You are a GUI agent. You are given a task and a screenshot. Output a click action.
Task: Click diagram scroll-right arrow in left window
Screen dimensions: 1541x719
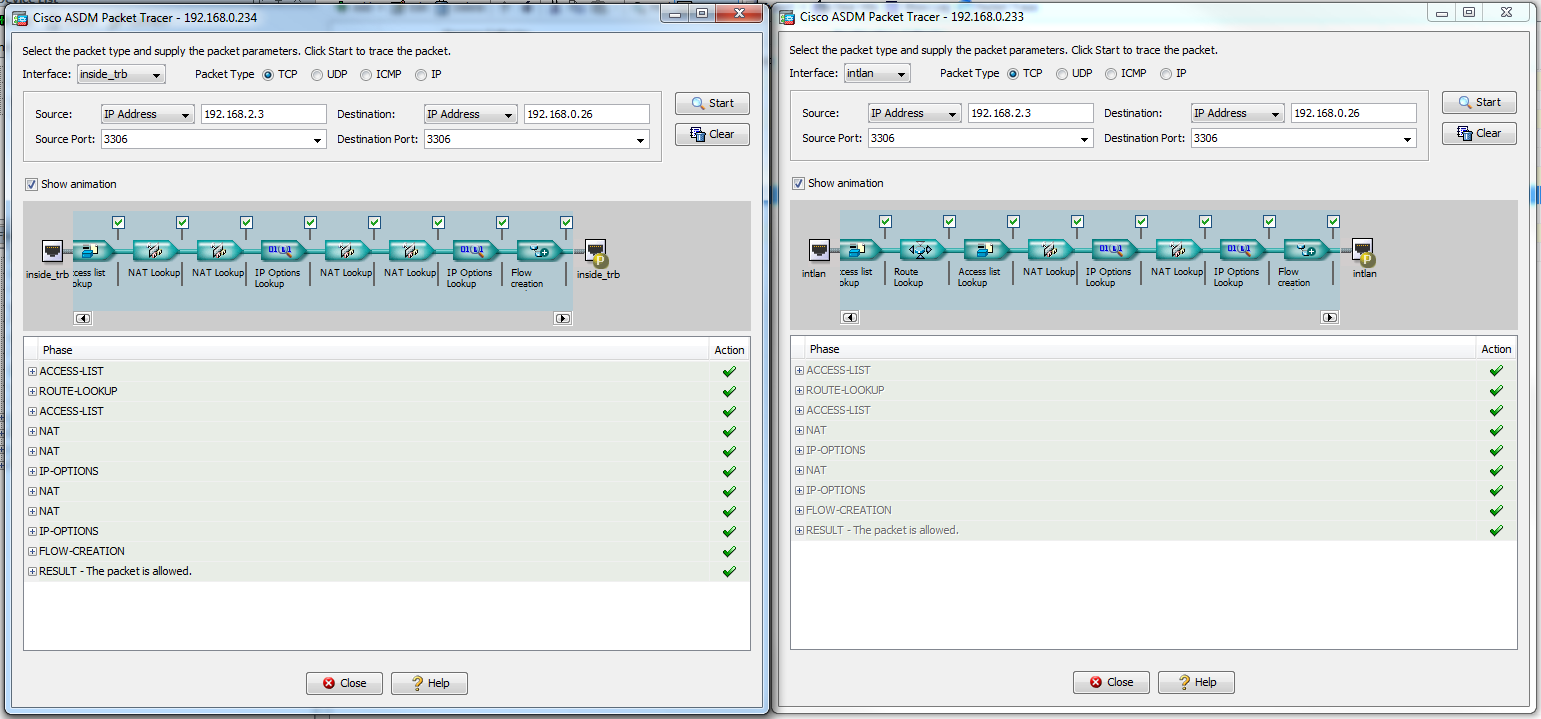pyautogui.click(x=563, y=318)
